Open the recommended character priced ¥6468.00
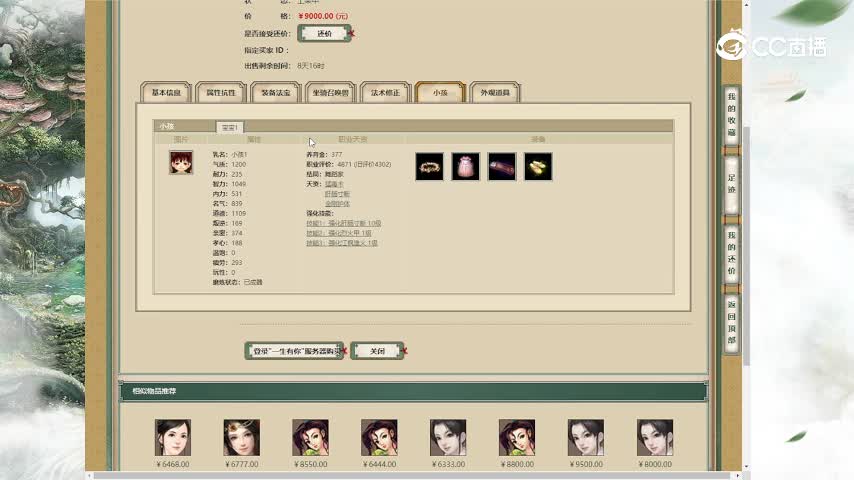The height and width of the screenshot is (480, 854). (173, 438)
